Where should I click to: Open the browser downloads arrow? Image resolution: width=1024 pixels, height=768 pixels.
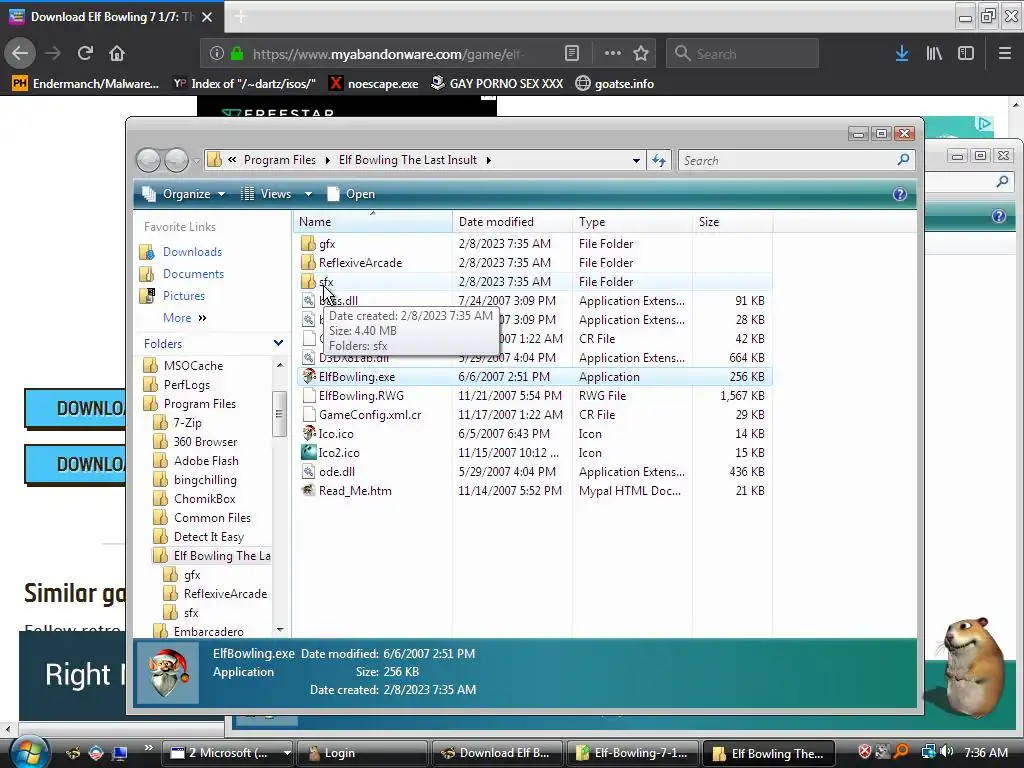coord(902,54)
